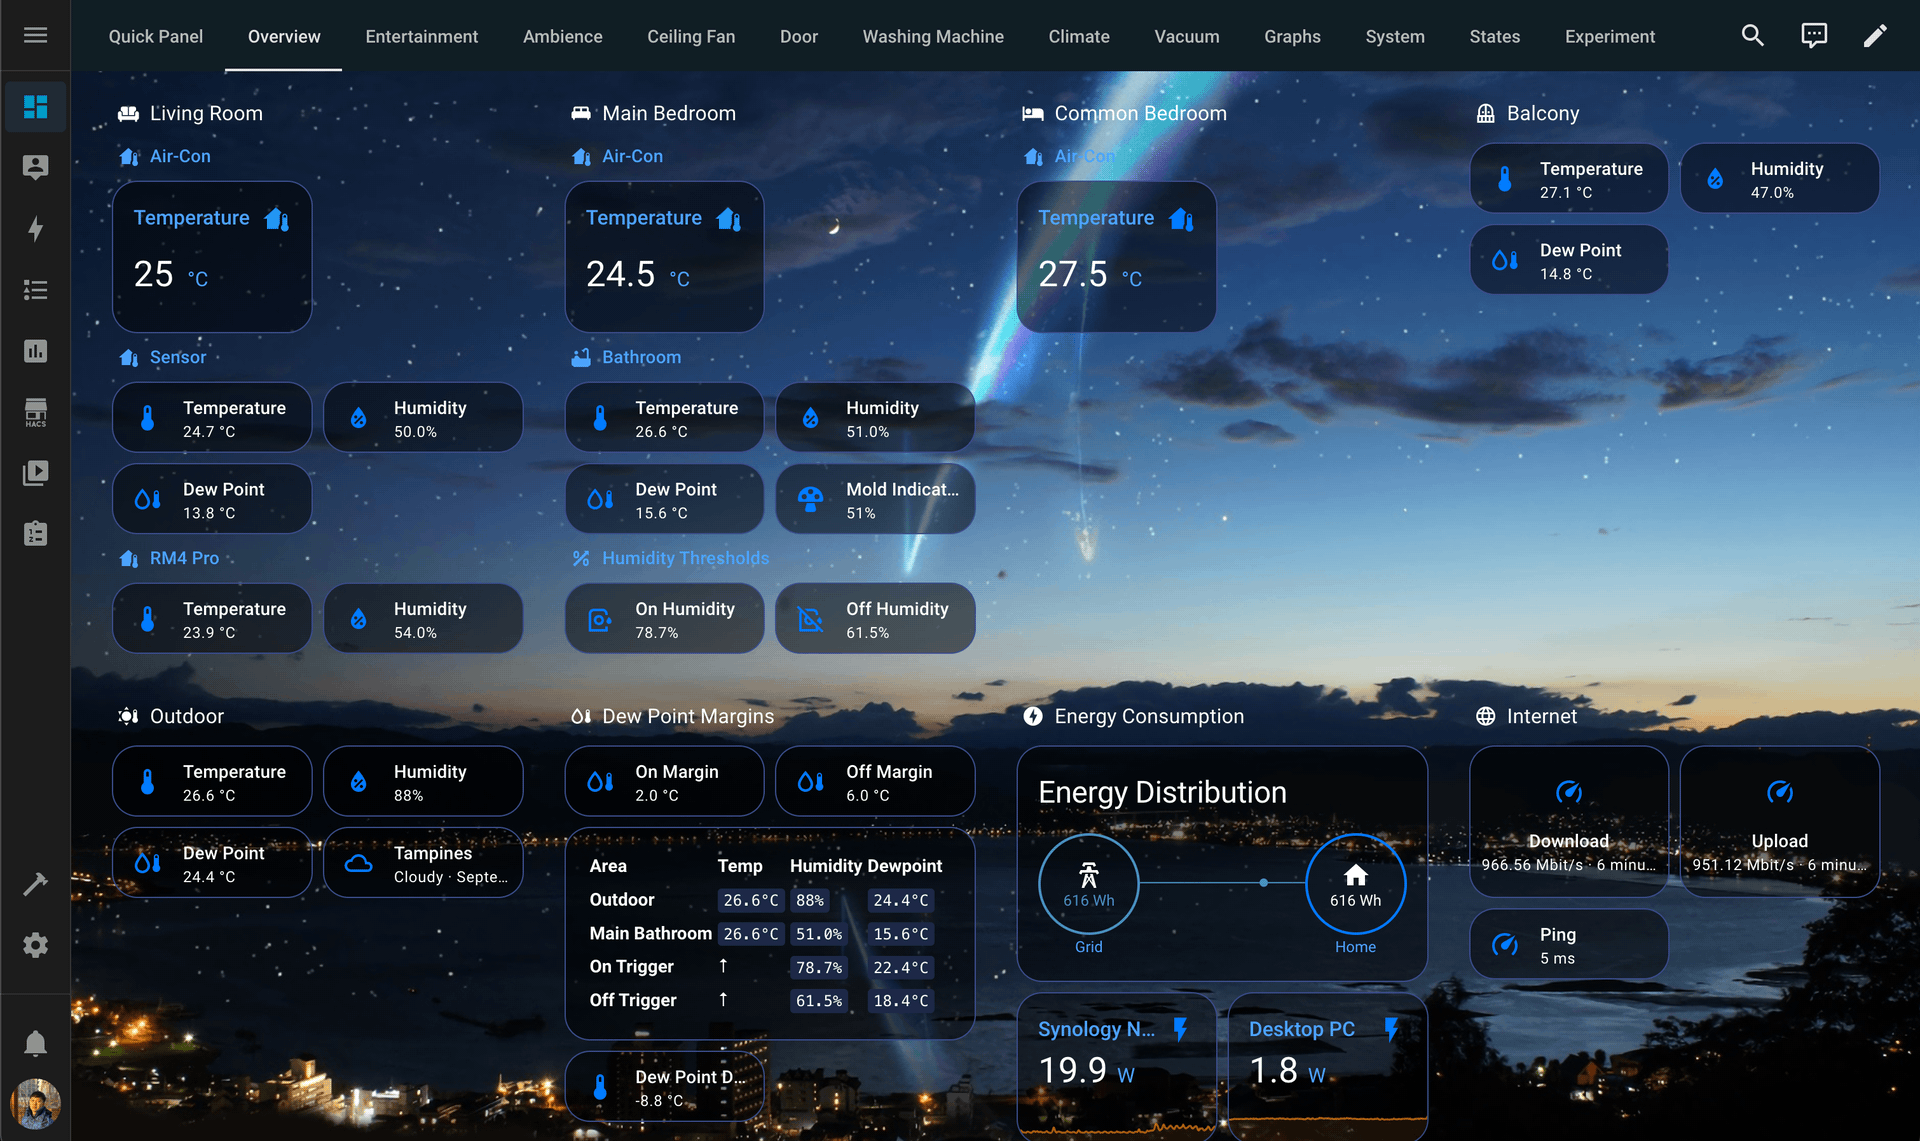
Task: Open the Energy panel via the lightning icon
Action: [35, 229]
